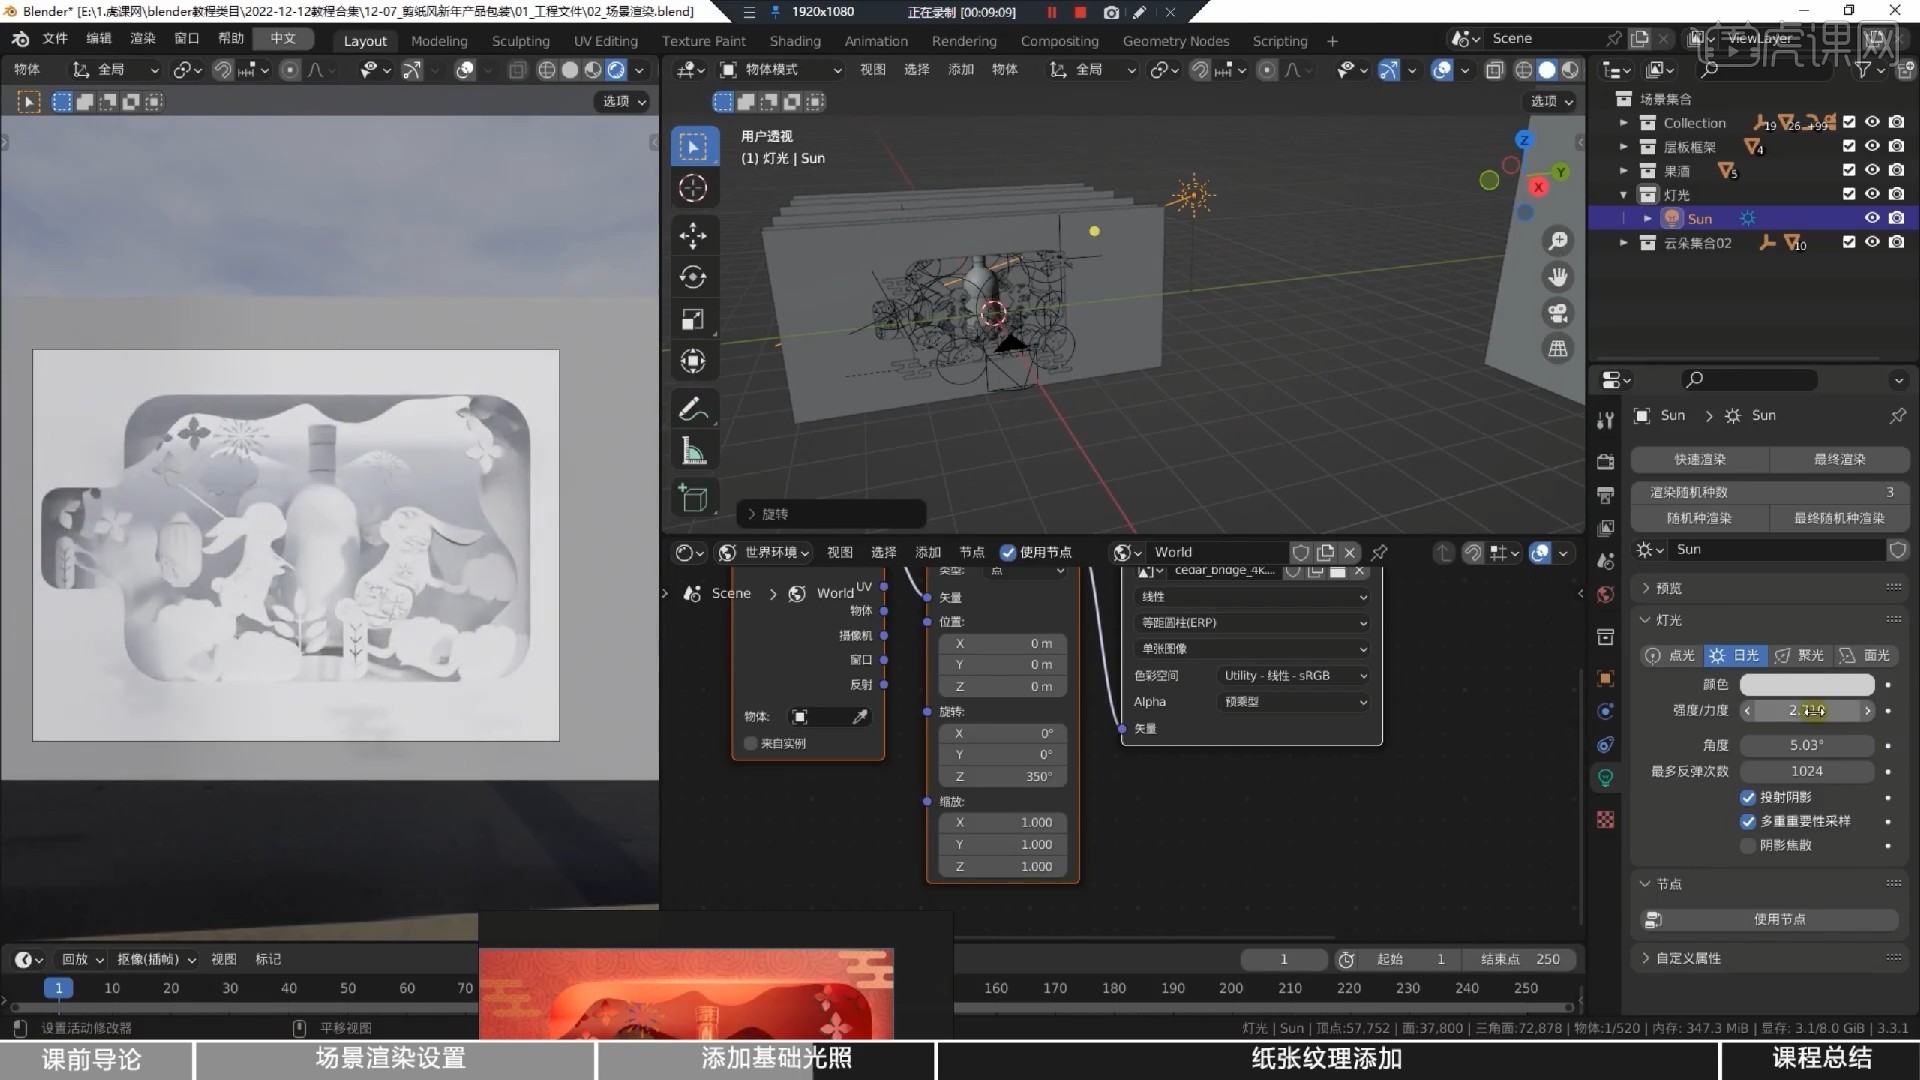Switch perspective/orthographic grid icon
This screenshot has height=1080, width=1920.
pyautogui.click(x=1558, y=349)
